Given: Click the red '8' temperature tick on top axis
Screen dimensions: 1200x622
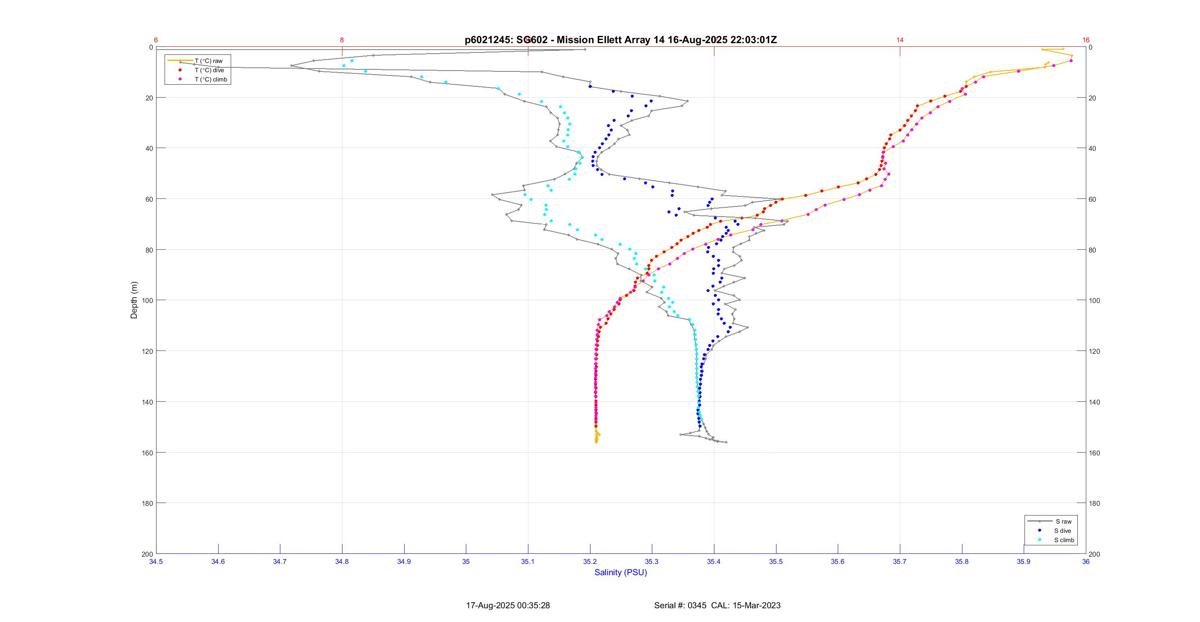Looking at the screenshot, I should 342,40.
